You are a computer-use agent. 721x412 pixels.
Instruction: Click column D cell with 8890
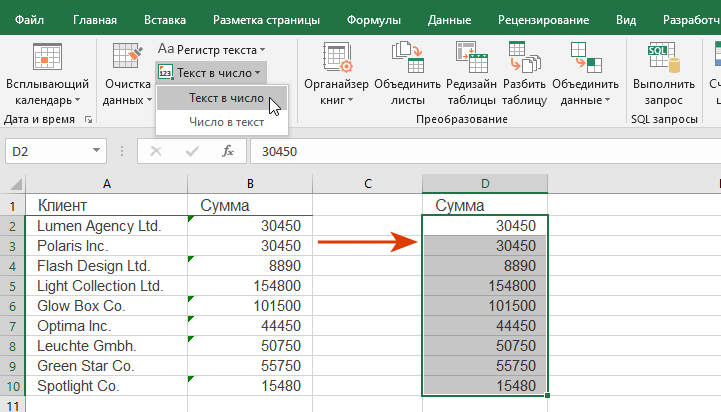tap(485, 266)
